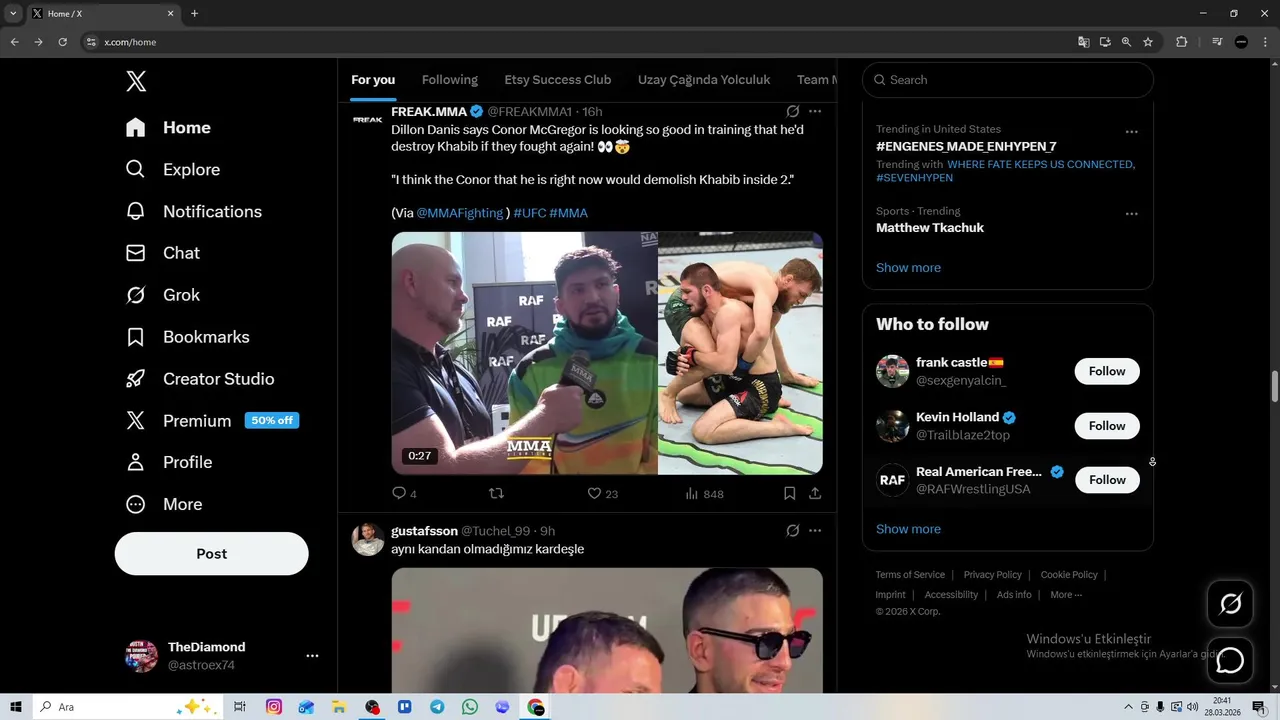This screenshot has height=720, width=1280.
Task: Expand the footer More menu
Action: pos(1066,595)
